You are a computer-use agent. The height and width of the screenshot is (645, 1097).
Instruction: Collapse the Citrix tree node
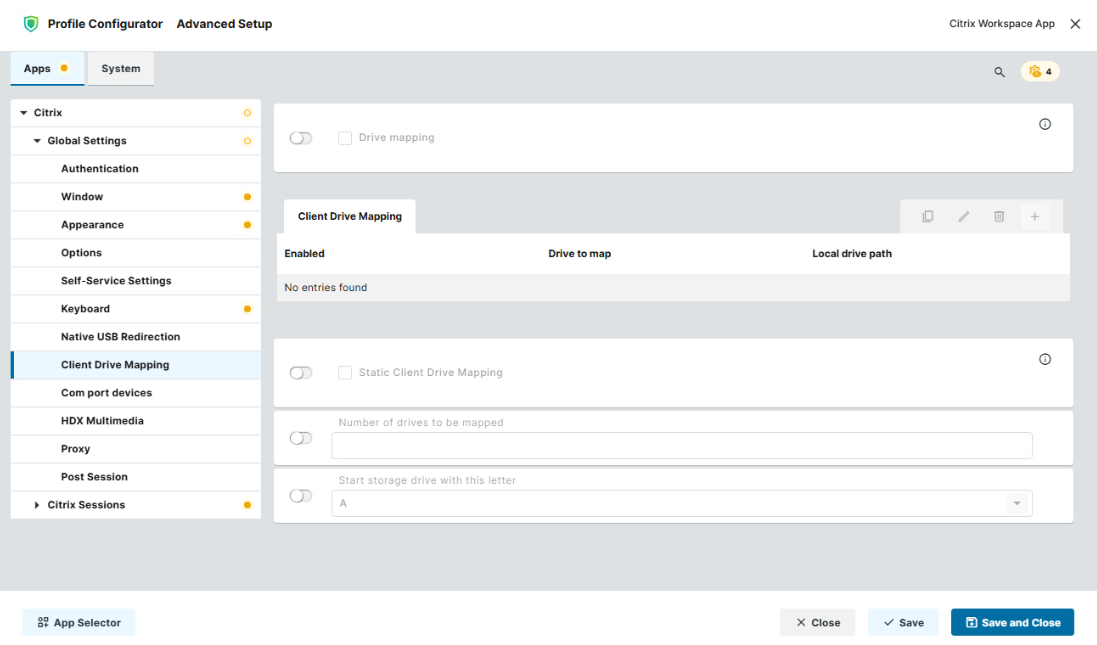[x=24, y=113]
